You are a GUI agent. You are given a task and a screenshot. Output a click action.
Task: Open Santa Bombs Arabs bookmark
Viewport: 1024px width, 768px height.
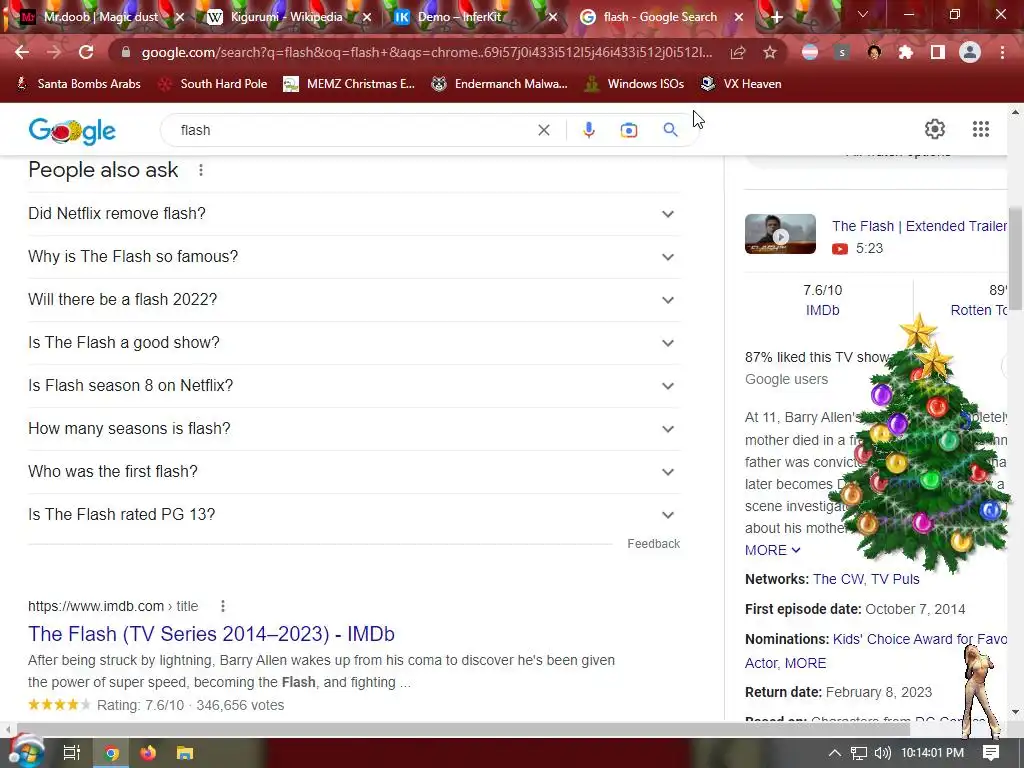click(x=79, y=84)
